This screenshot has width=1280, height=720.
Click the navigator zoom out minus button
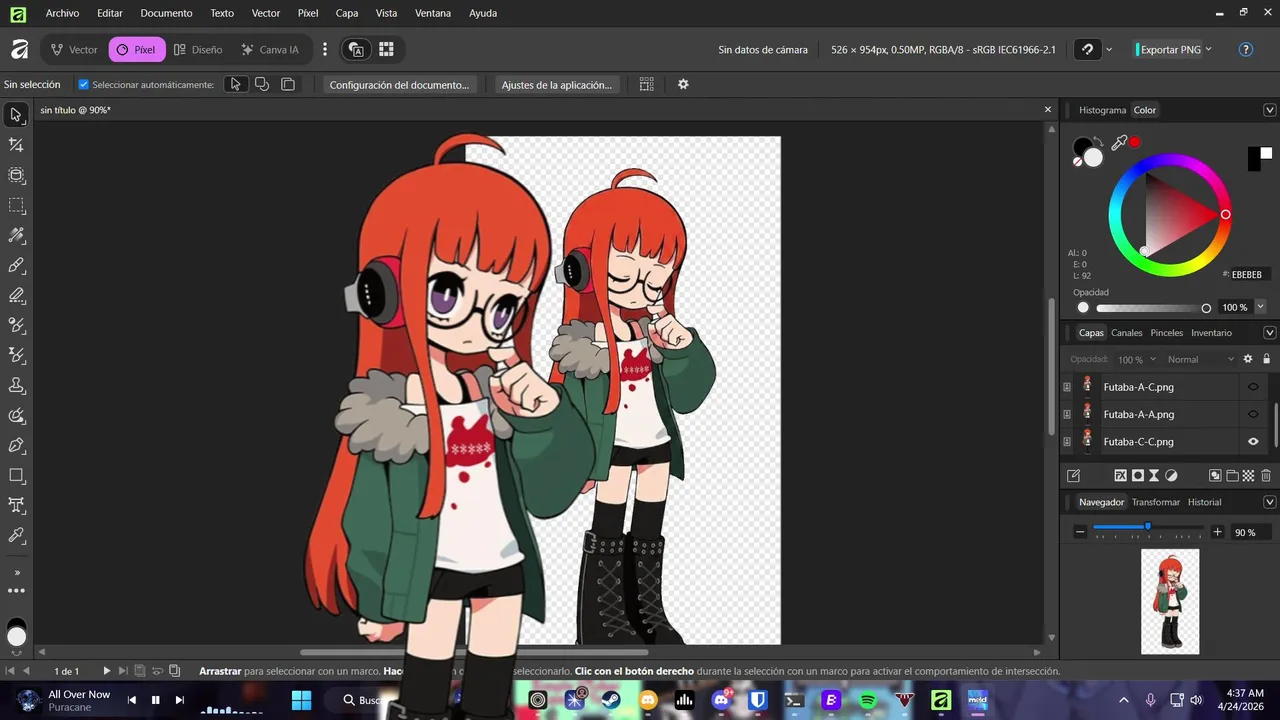[x=1080, y=532]
